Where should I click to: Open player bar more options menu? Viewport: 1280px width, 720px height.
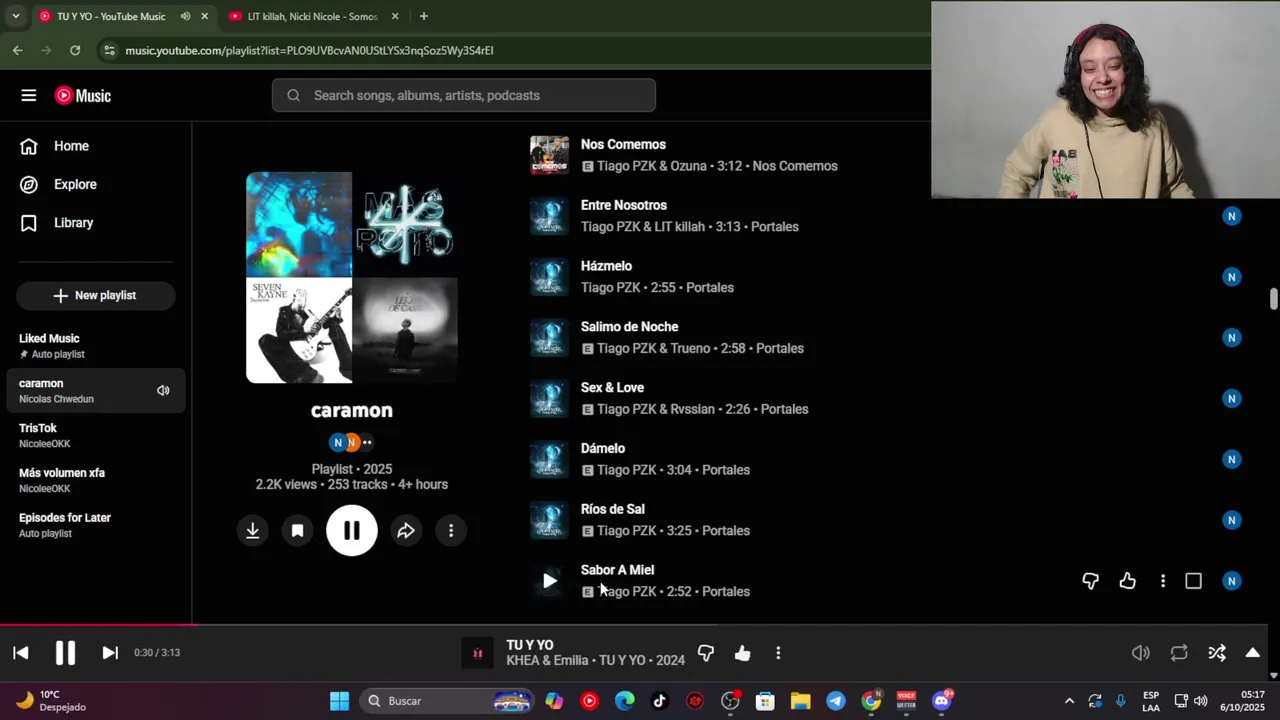[x=778, y=653]
